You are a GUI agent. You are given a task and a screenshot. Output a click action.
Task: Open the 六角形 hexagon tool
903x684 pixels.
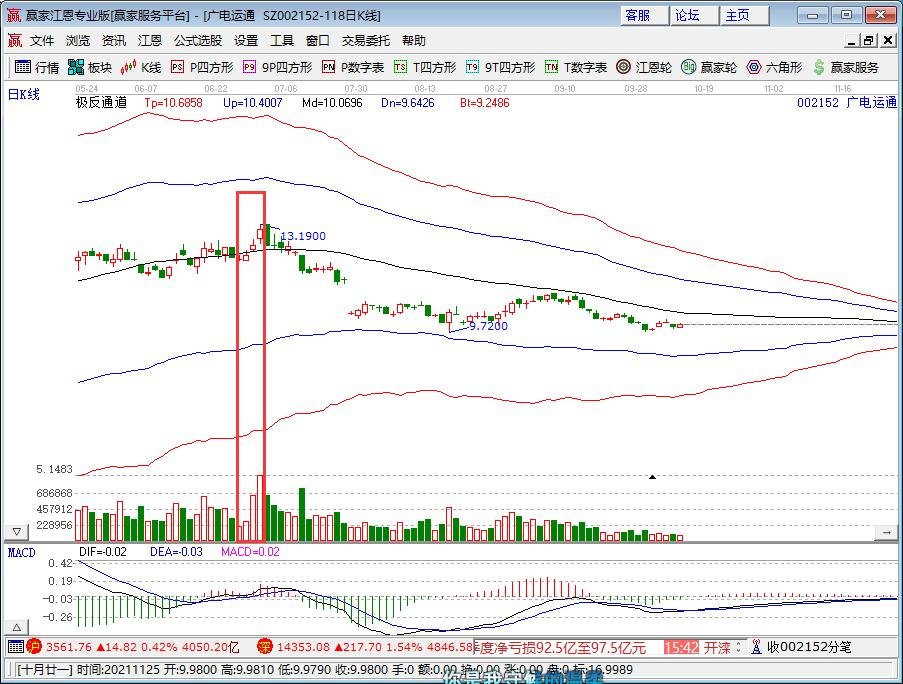(774, 68)
